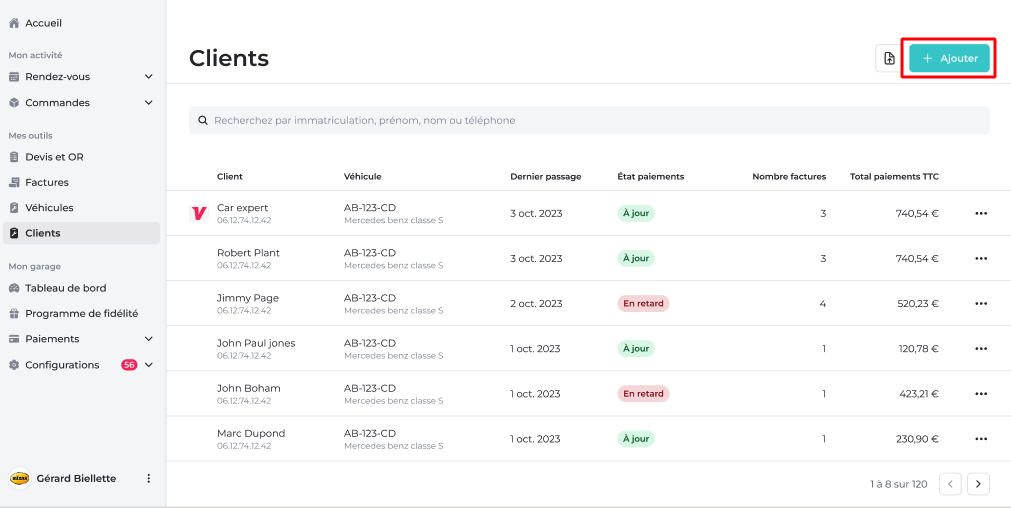1011x508 pixels.
Task: Go to previous page of clients
Action: 950,484
